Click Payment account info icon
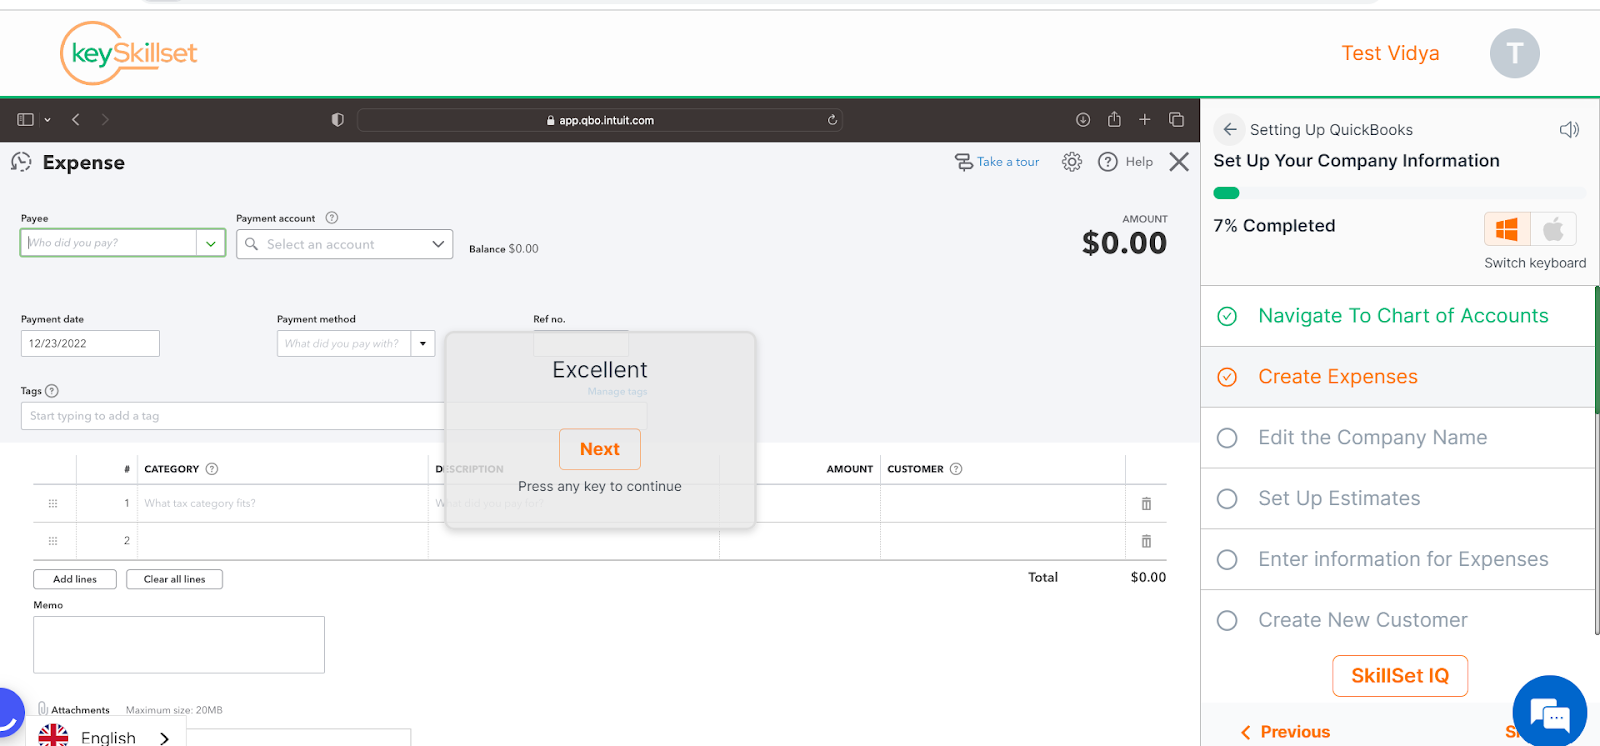The image size is (1600, 746). click(x=332, y=218)
